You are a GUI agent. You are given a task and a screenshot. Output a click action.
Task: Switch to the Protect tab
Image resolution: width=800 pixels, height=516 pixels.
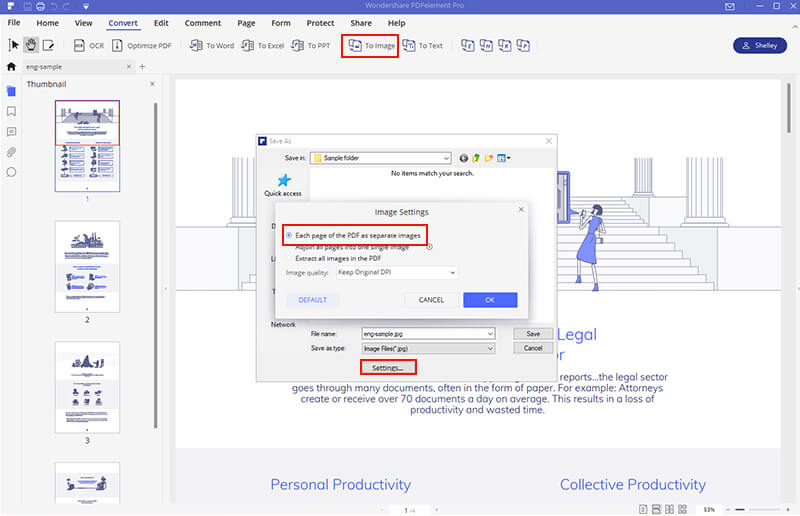click(320, 23)
